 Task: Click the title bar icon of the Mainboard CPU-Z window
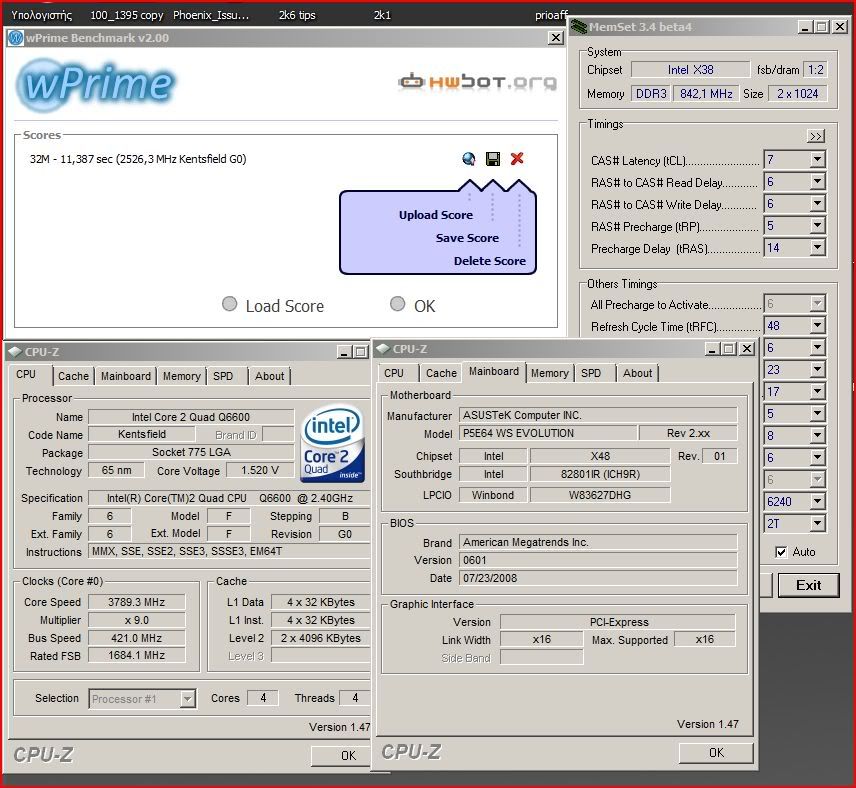(x=383, y=348)
